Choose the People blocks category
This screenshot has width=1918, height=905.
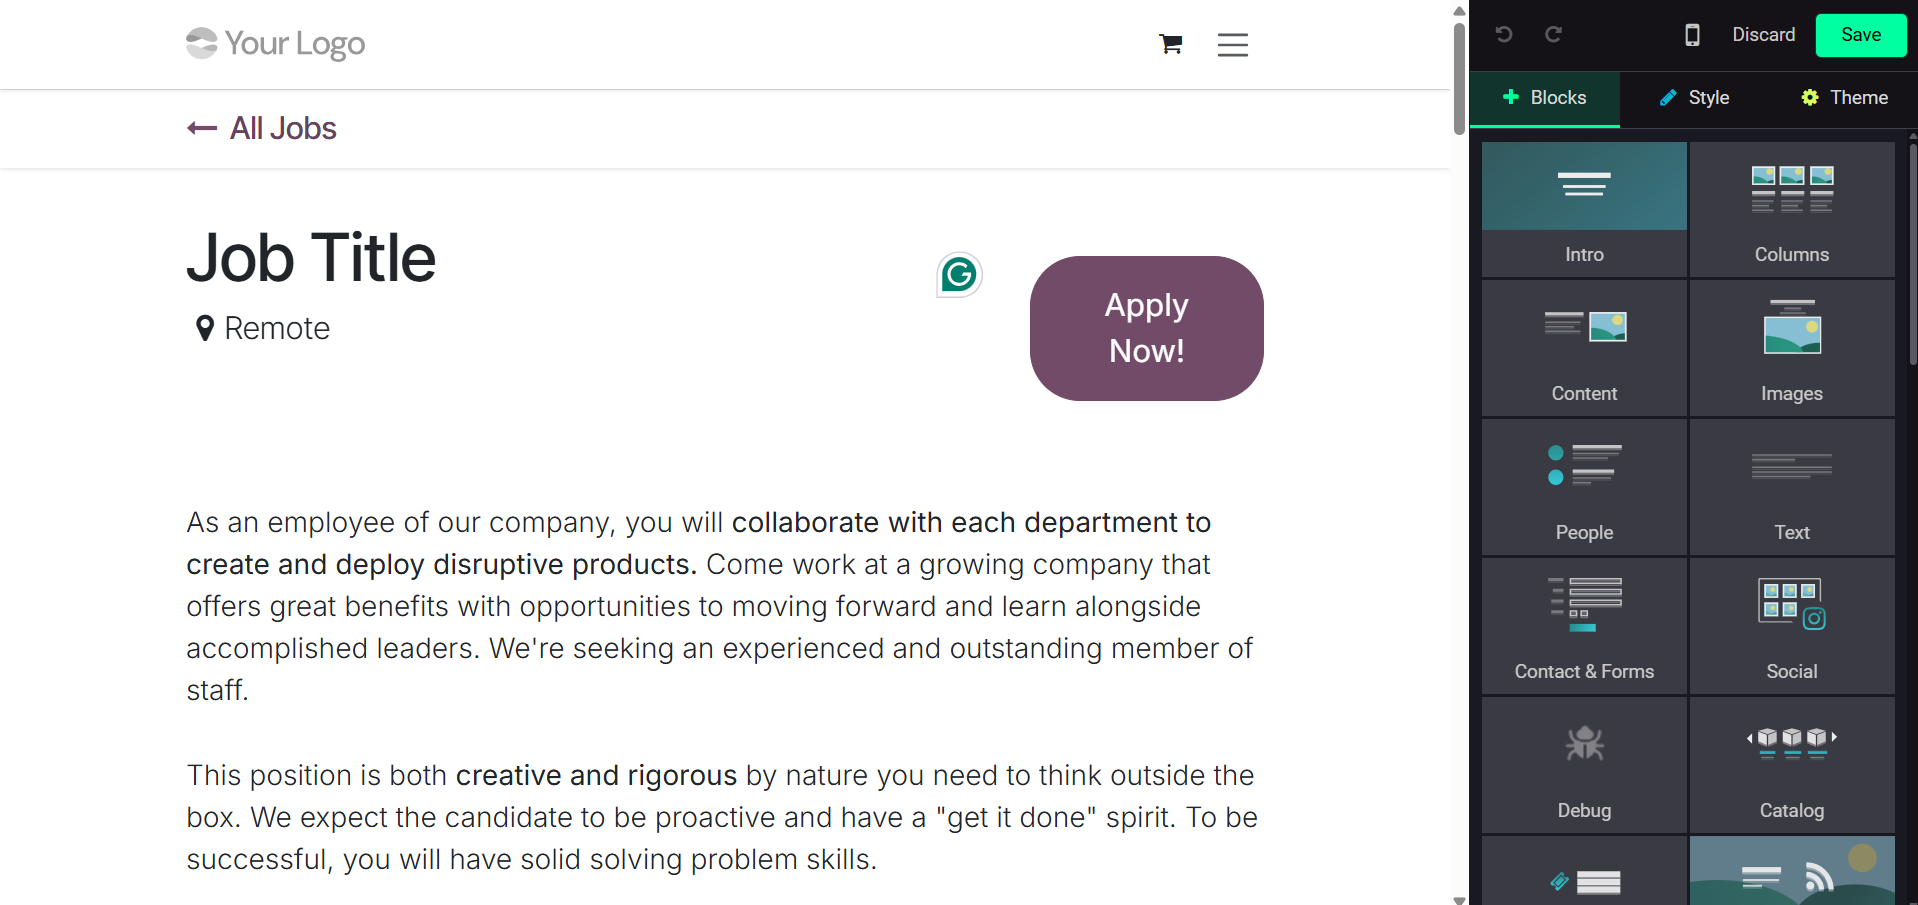pyautogui.click(x=1584, y=487)
